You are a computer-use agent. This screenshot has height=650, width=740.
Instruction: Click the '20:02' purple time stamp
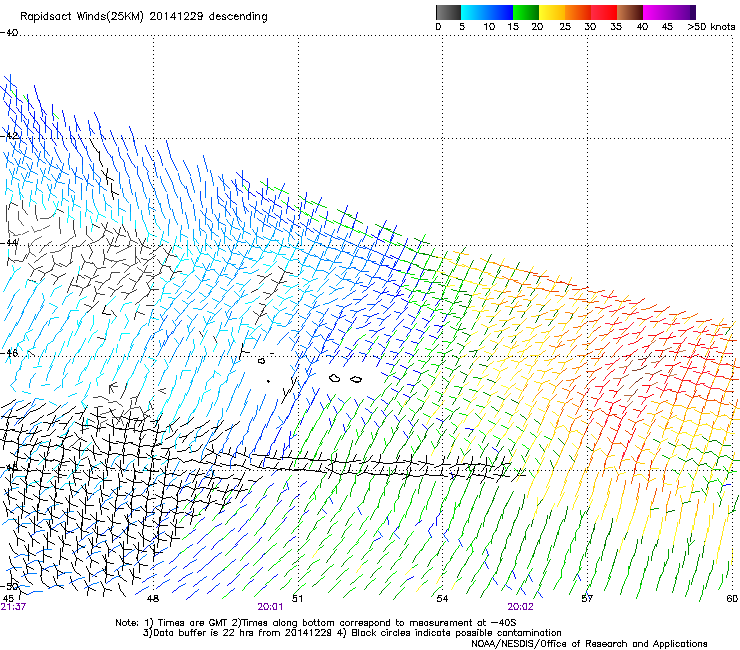pyautogui.click(x=520, y=607)
